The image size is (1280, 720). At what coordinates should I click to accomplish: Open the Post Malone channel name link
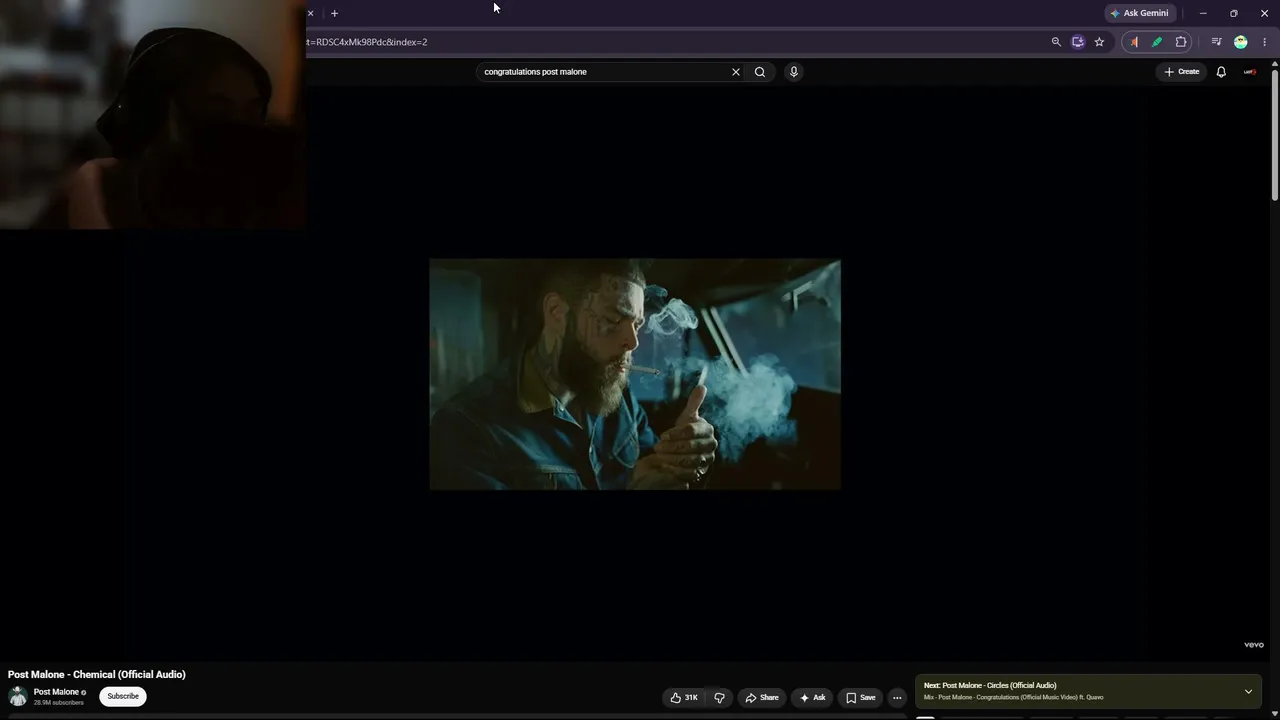coord(56,692)
